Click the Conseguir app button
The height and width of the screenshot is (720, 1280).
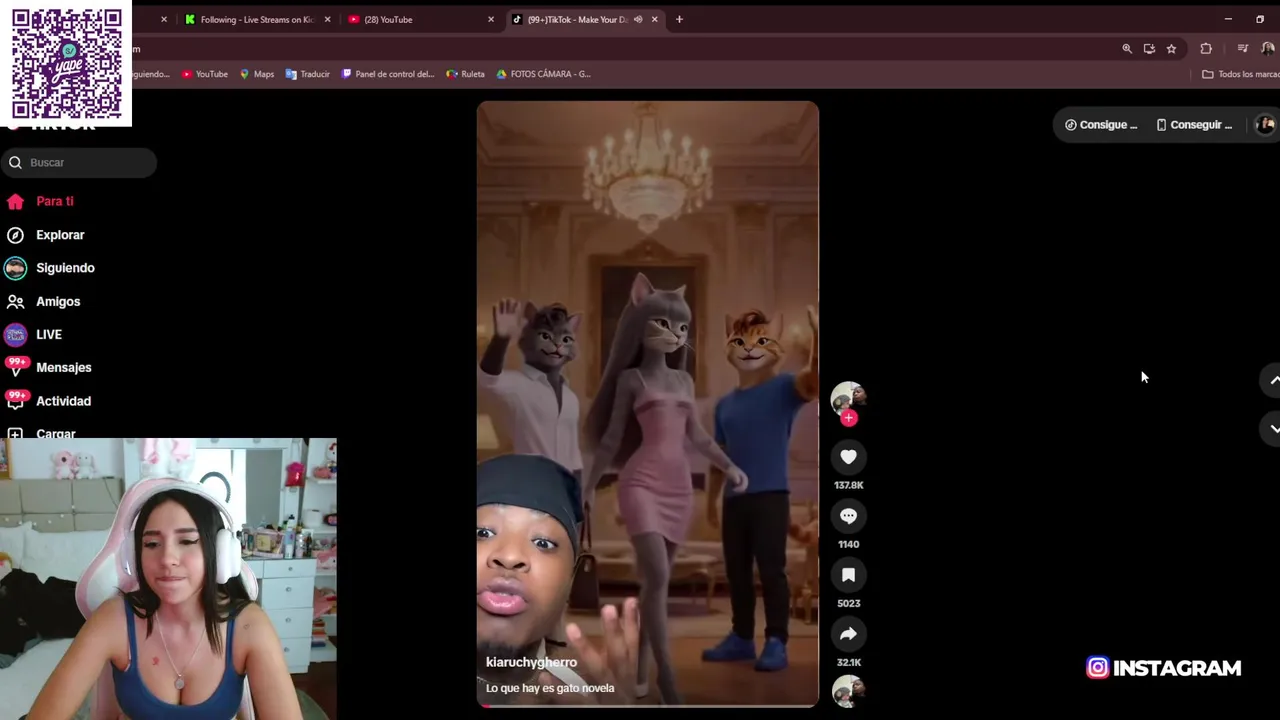point(1193,125)
